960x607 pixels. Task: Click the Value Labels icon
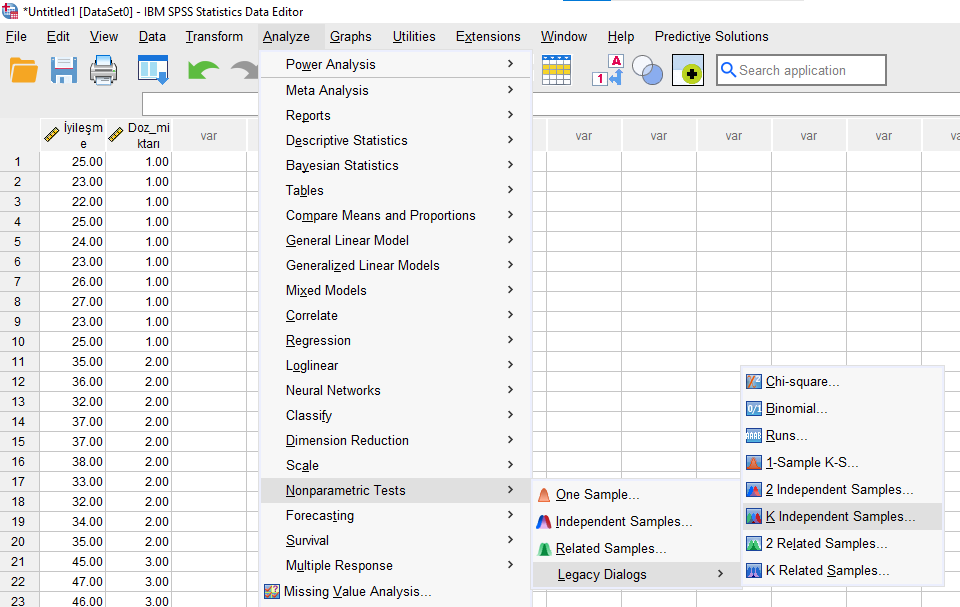pyautogui.click(x=607, y=70)
